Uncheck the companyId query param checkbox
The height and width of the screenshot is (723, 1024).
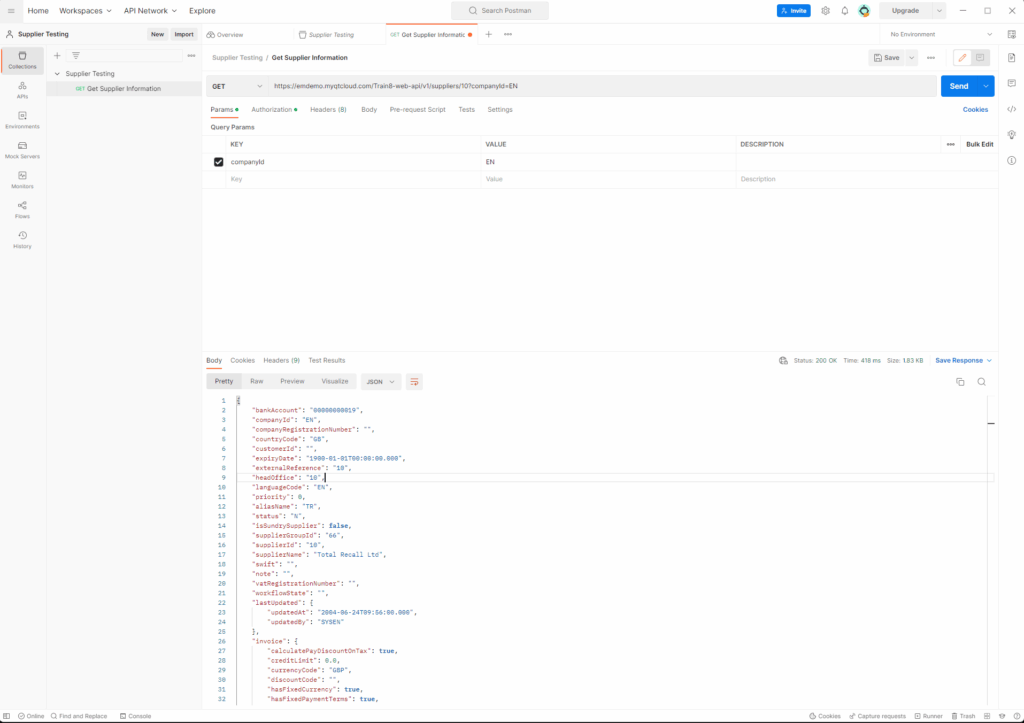(219, 162)
